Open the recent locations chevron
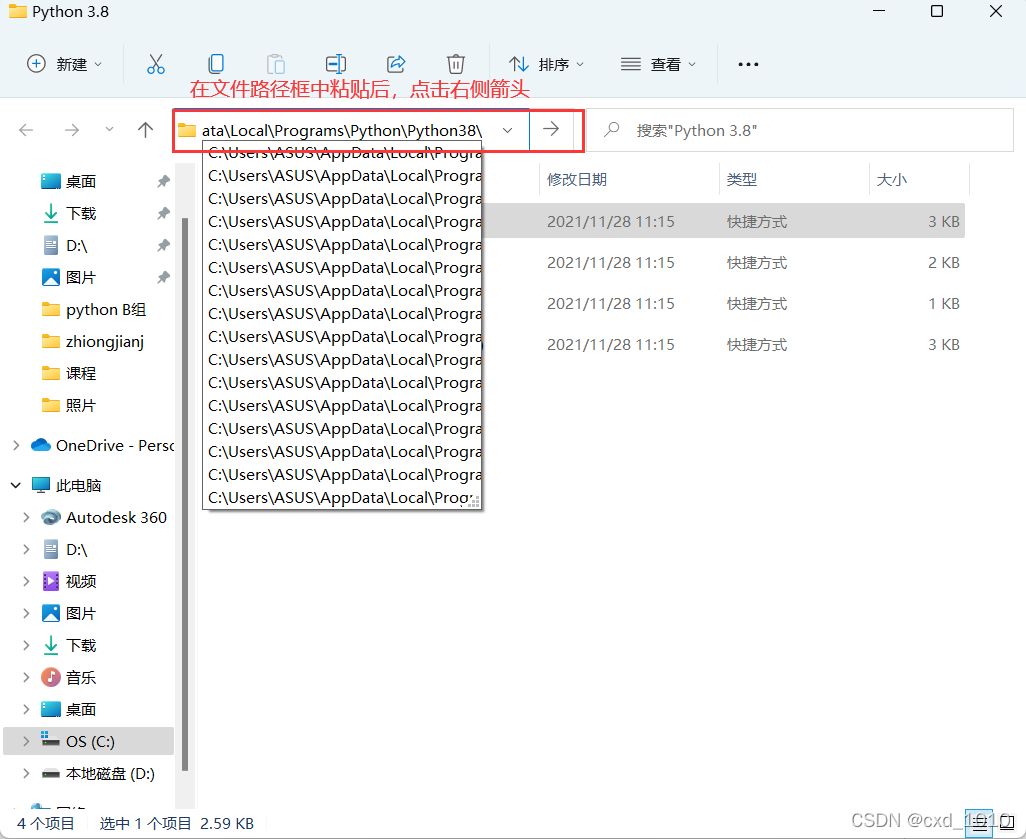 [109, 130]
